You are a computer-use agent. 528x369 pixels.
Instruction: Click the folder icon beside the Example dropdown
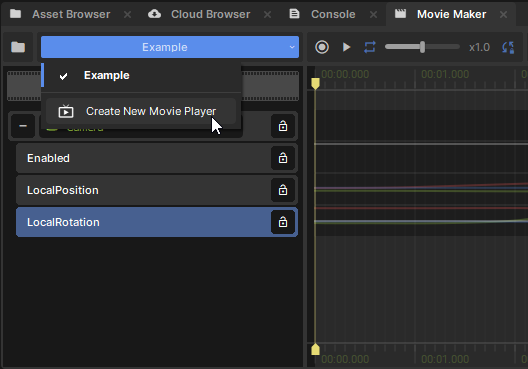(18, 47)
